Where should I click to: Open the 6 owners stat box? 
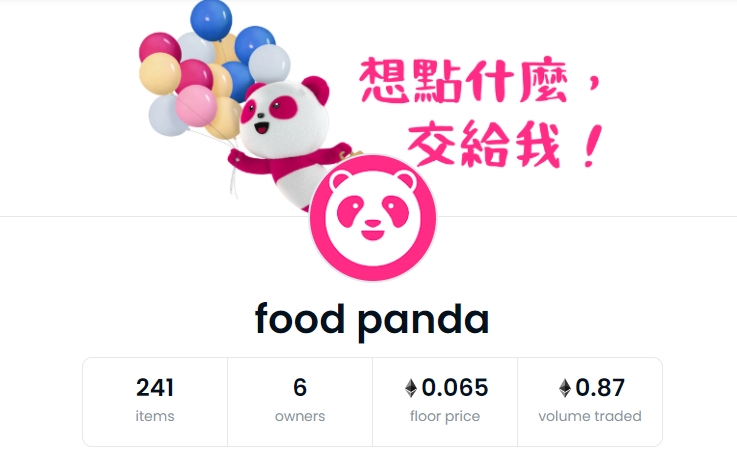300,402
